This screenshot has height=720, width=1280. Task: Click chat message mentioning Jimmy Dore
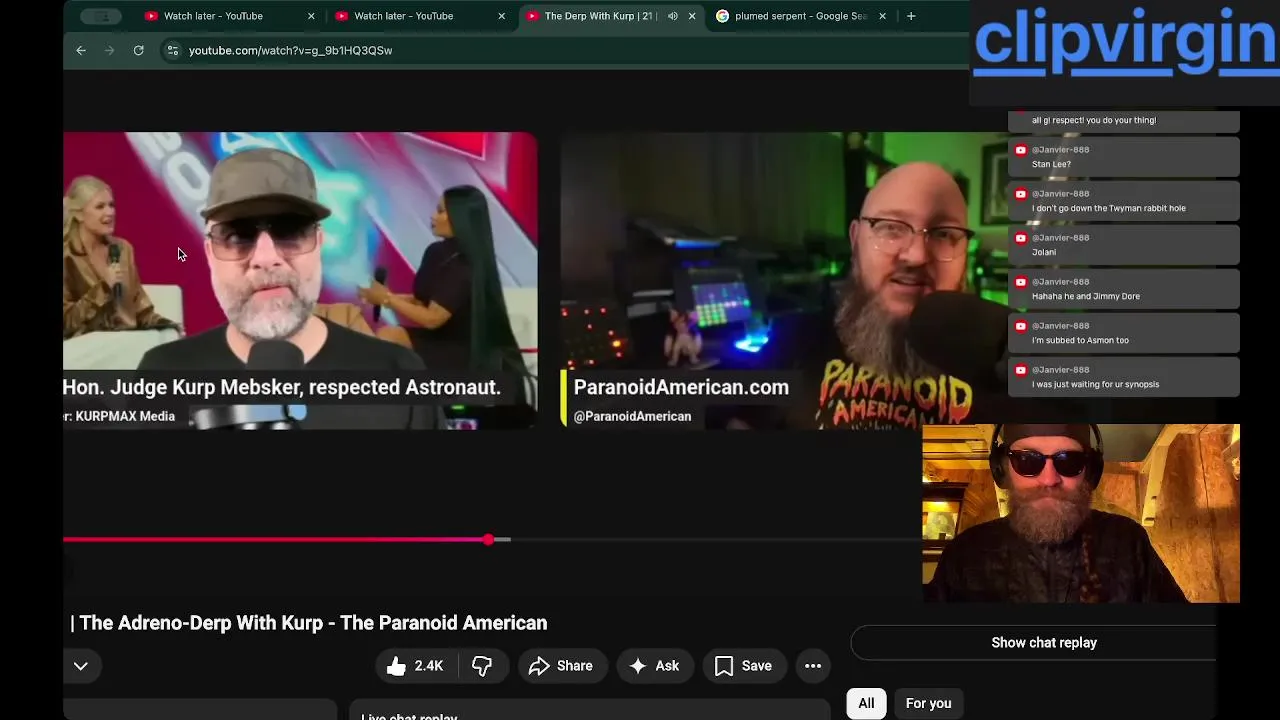[1086, 296]
